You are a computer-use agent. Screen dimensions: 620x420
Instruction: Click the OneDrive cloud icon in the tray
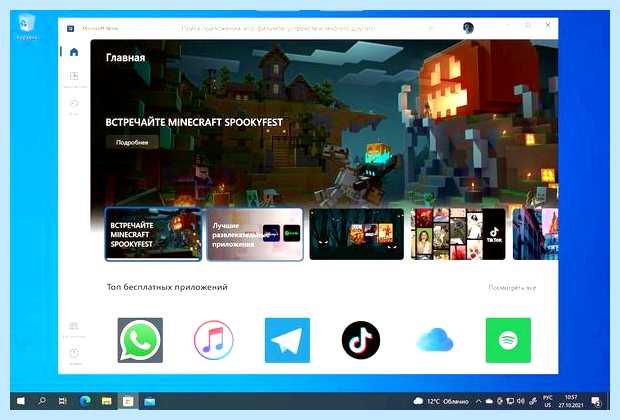489,401
